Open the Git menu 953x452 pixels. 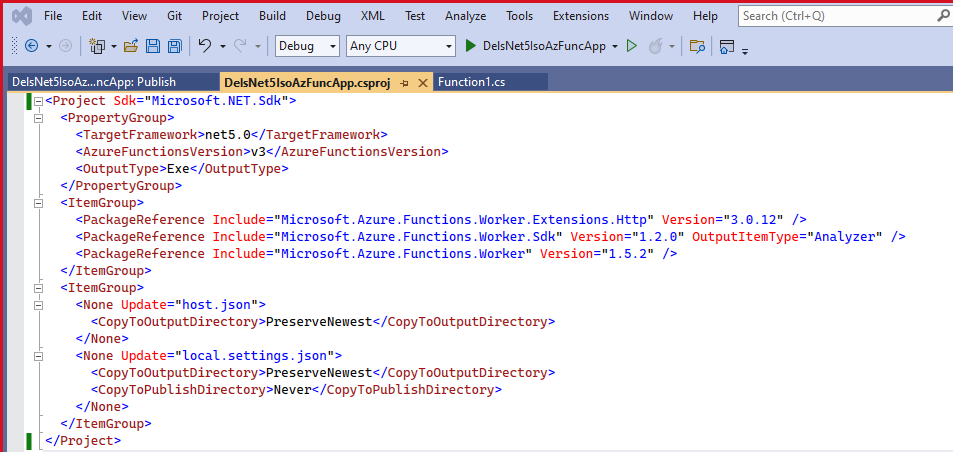click(175, 16)
